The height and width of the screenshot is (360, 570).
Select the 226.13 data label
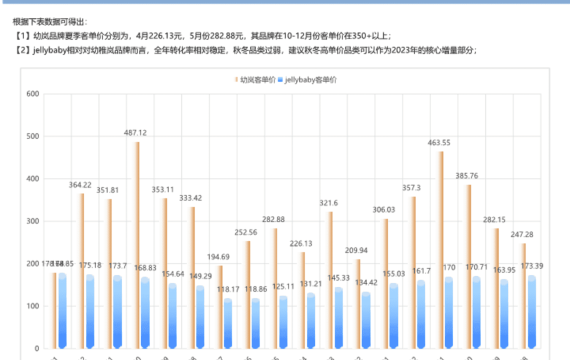tap(301, 244)
